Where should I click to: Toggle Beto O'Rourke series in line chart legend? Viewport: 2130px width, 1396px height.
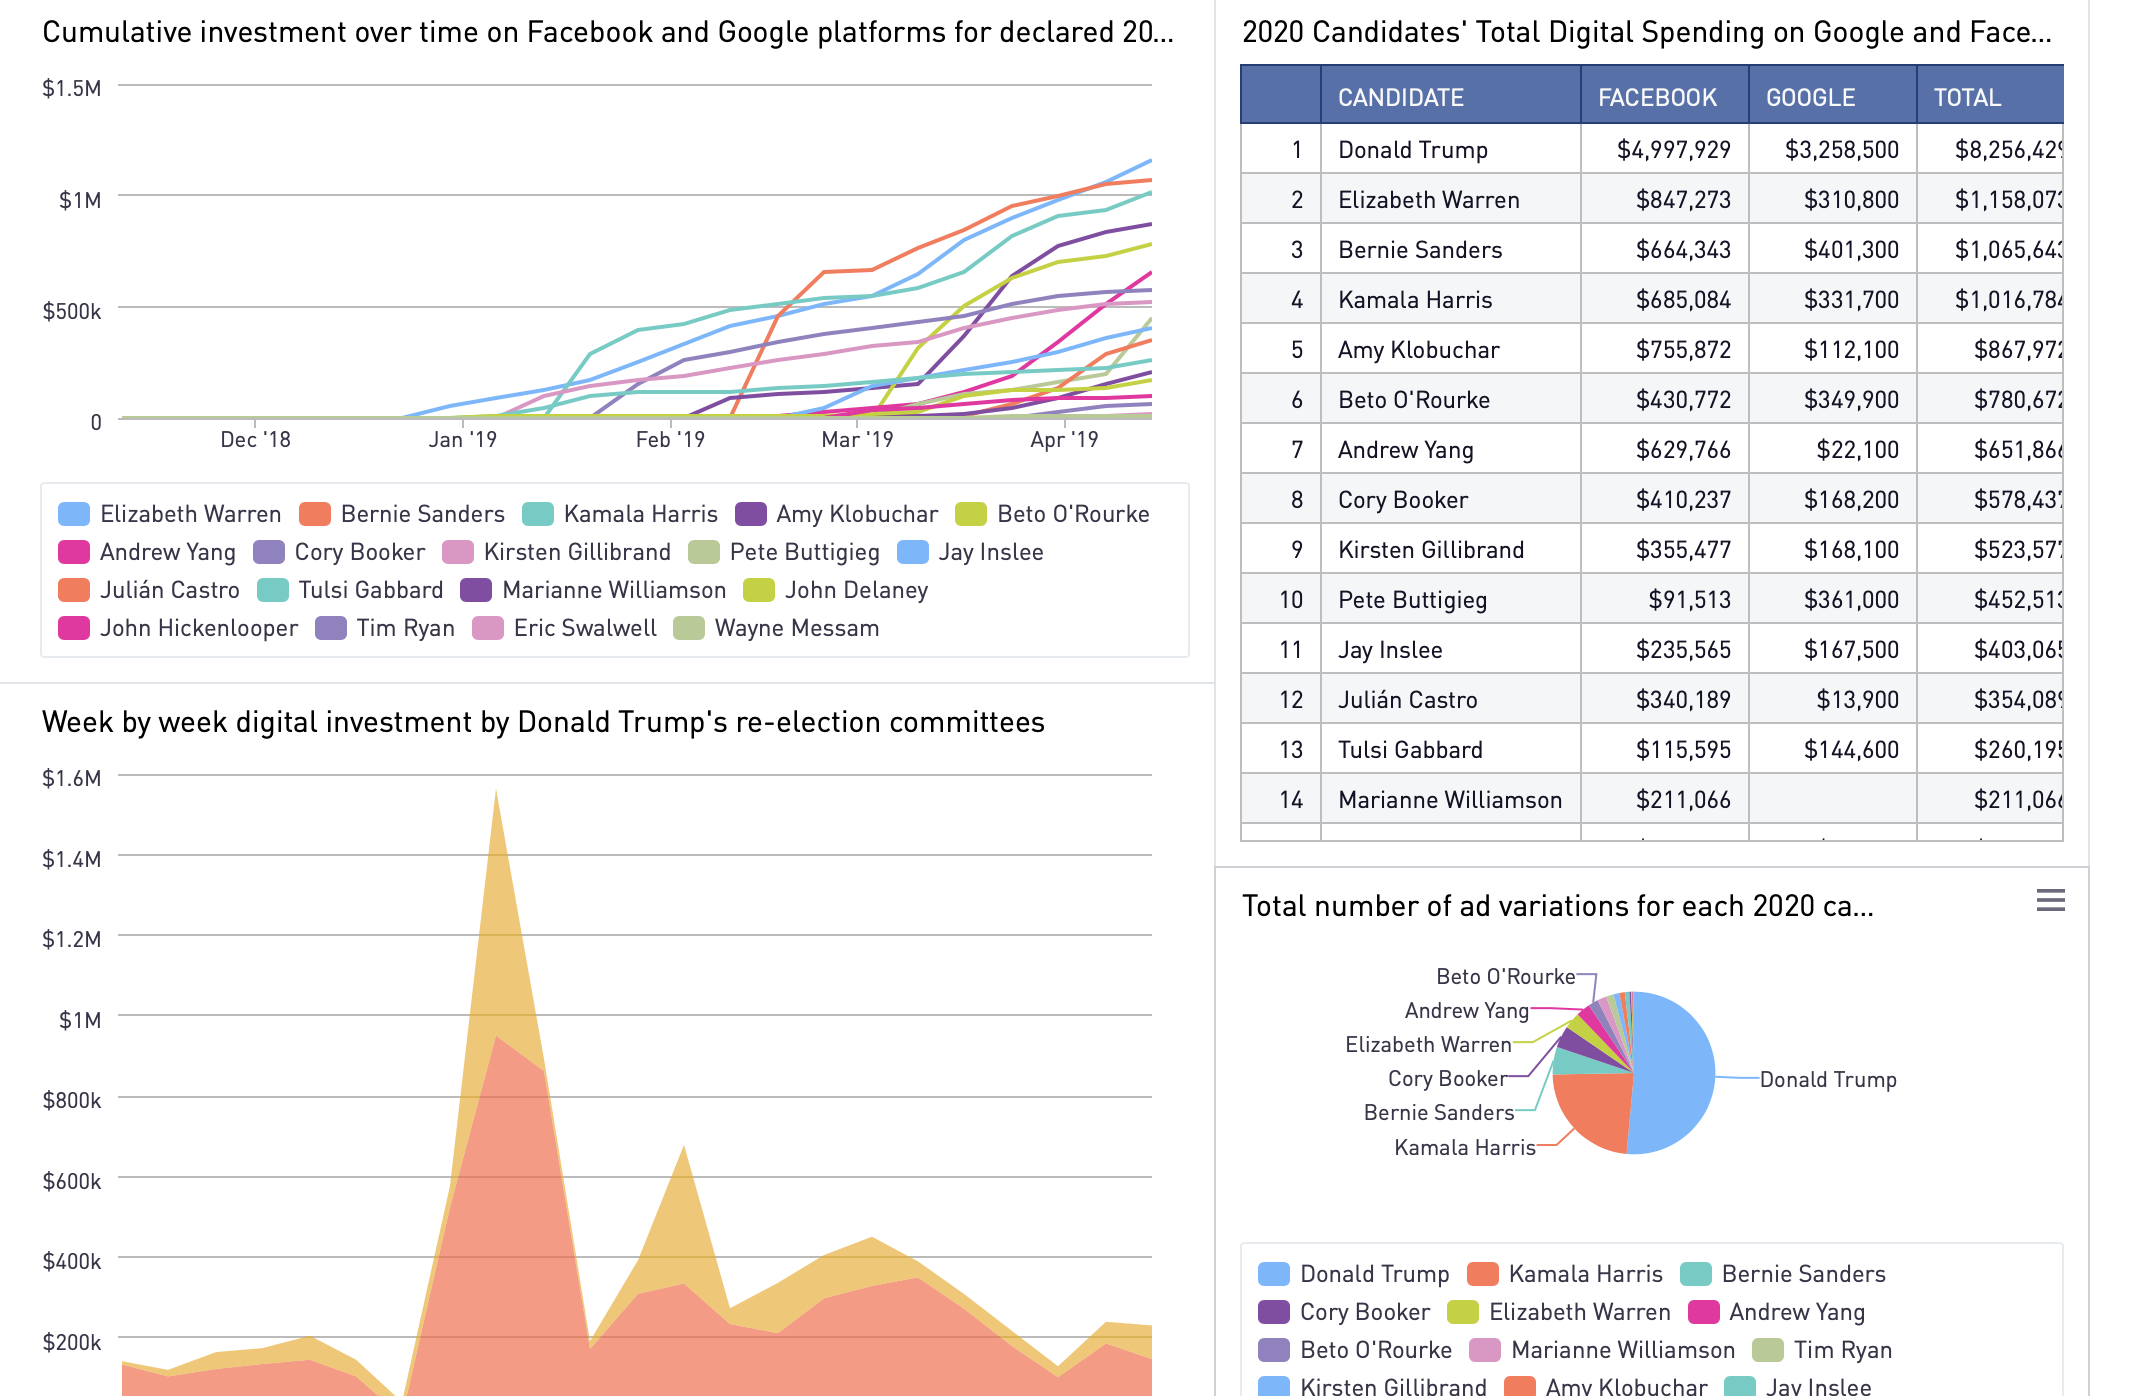coord(1053,514)
